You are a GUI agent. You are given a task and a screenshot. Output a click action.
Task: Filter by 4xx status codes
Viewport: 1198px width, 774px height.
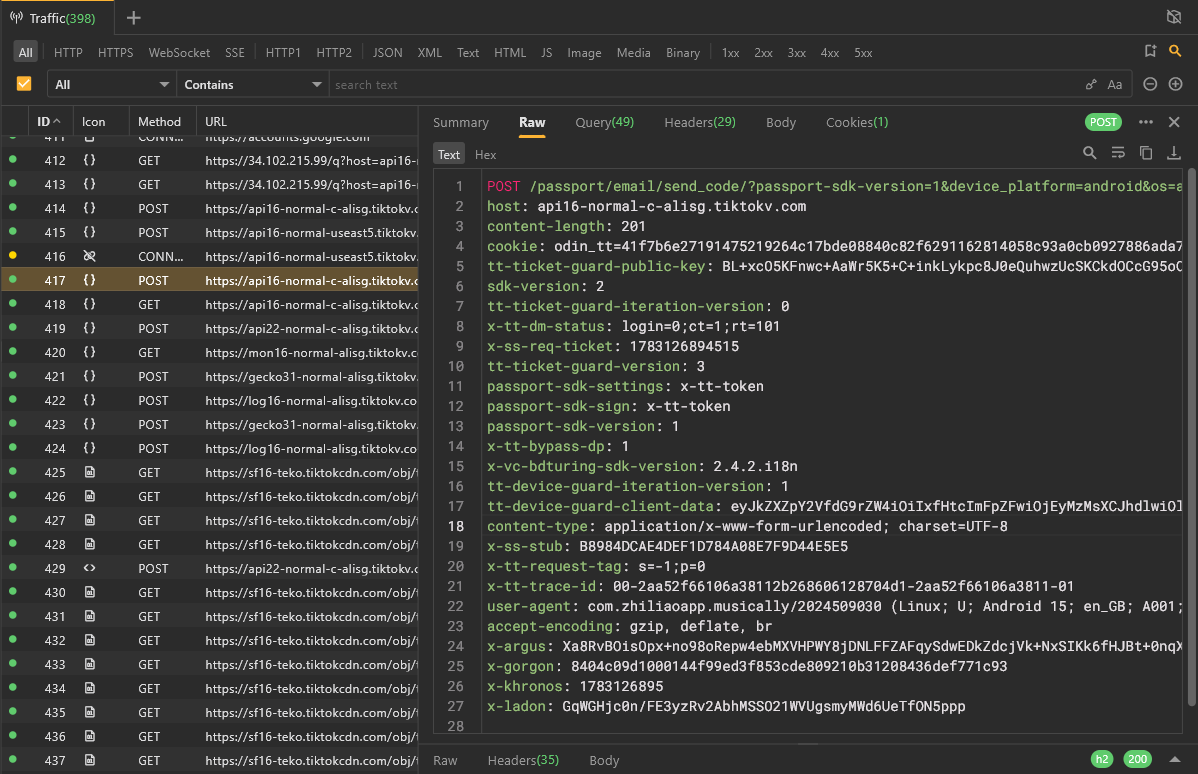tap(830, 53)
